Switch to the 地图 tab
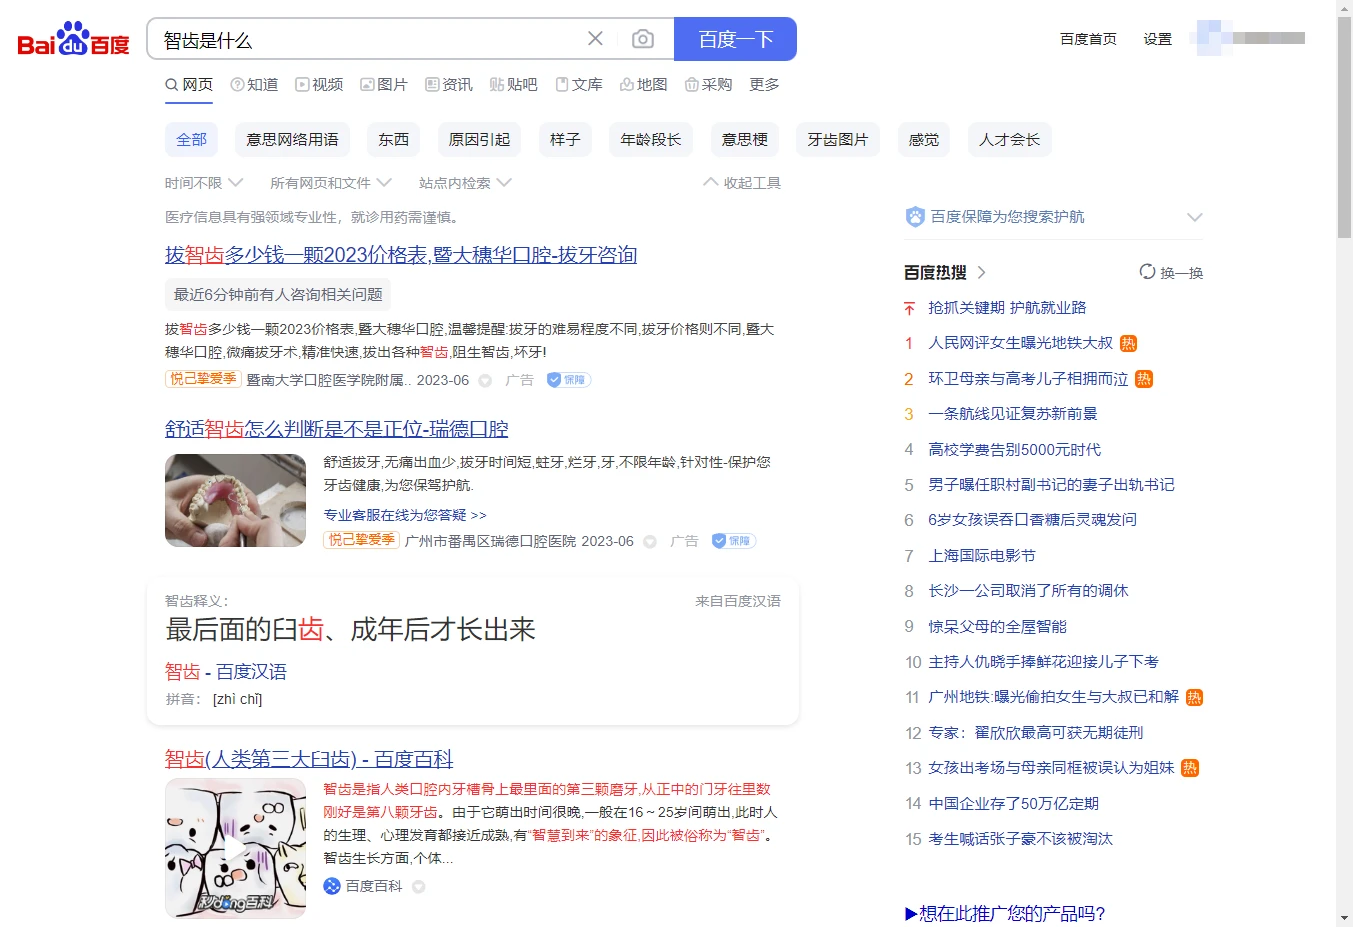Viewport: 1353px width, 927px height. [x=643, y=85]
